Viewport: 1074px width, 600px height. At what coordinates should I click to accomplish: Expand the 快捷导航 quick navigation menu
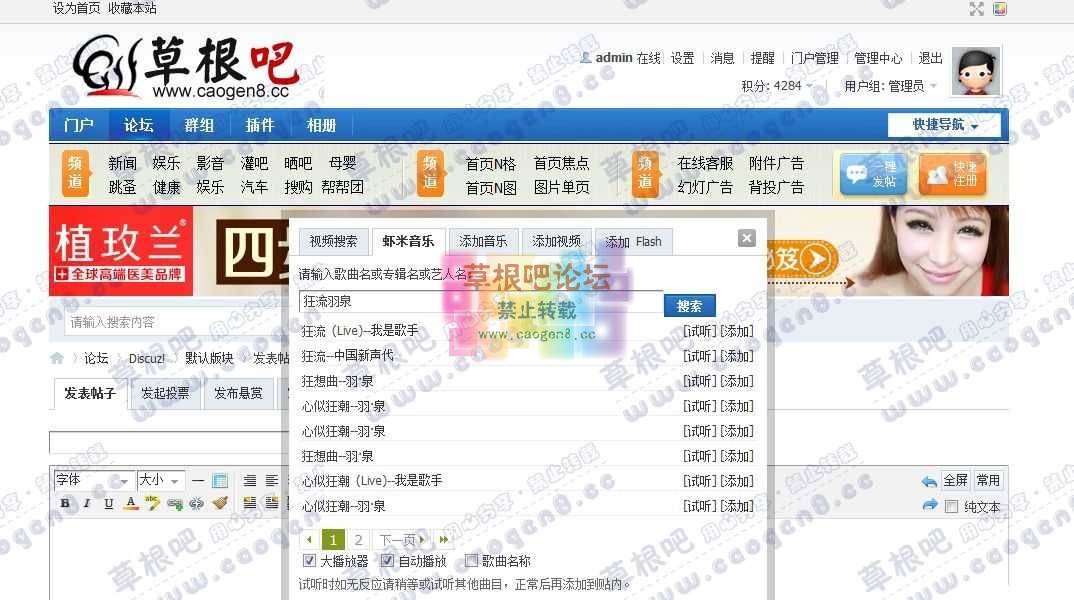pyautogui.click(x=944, y=125)
